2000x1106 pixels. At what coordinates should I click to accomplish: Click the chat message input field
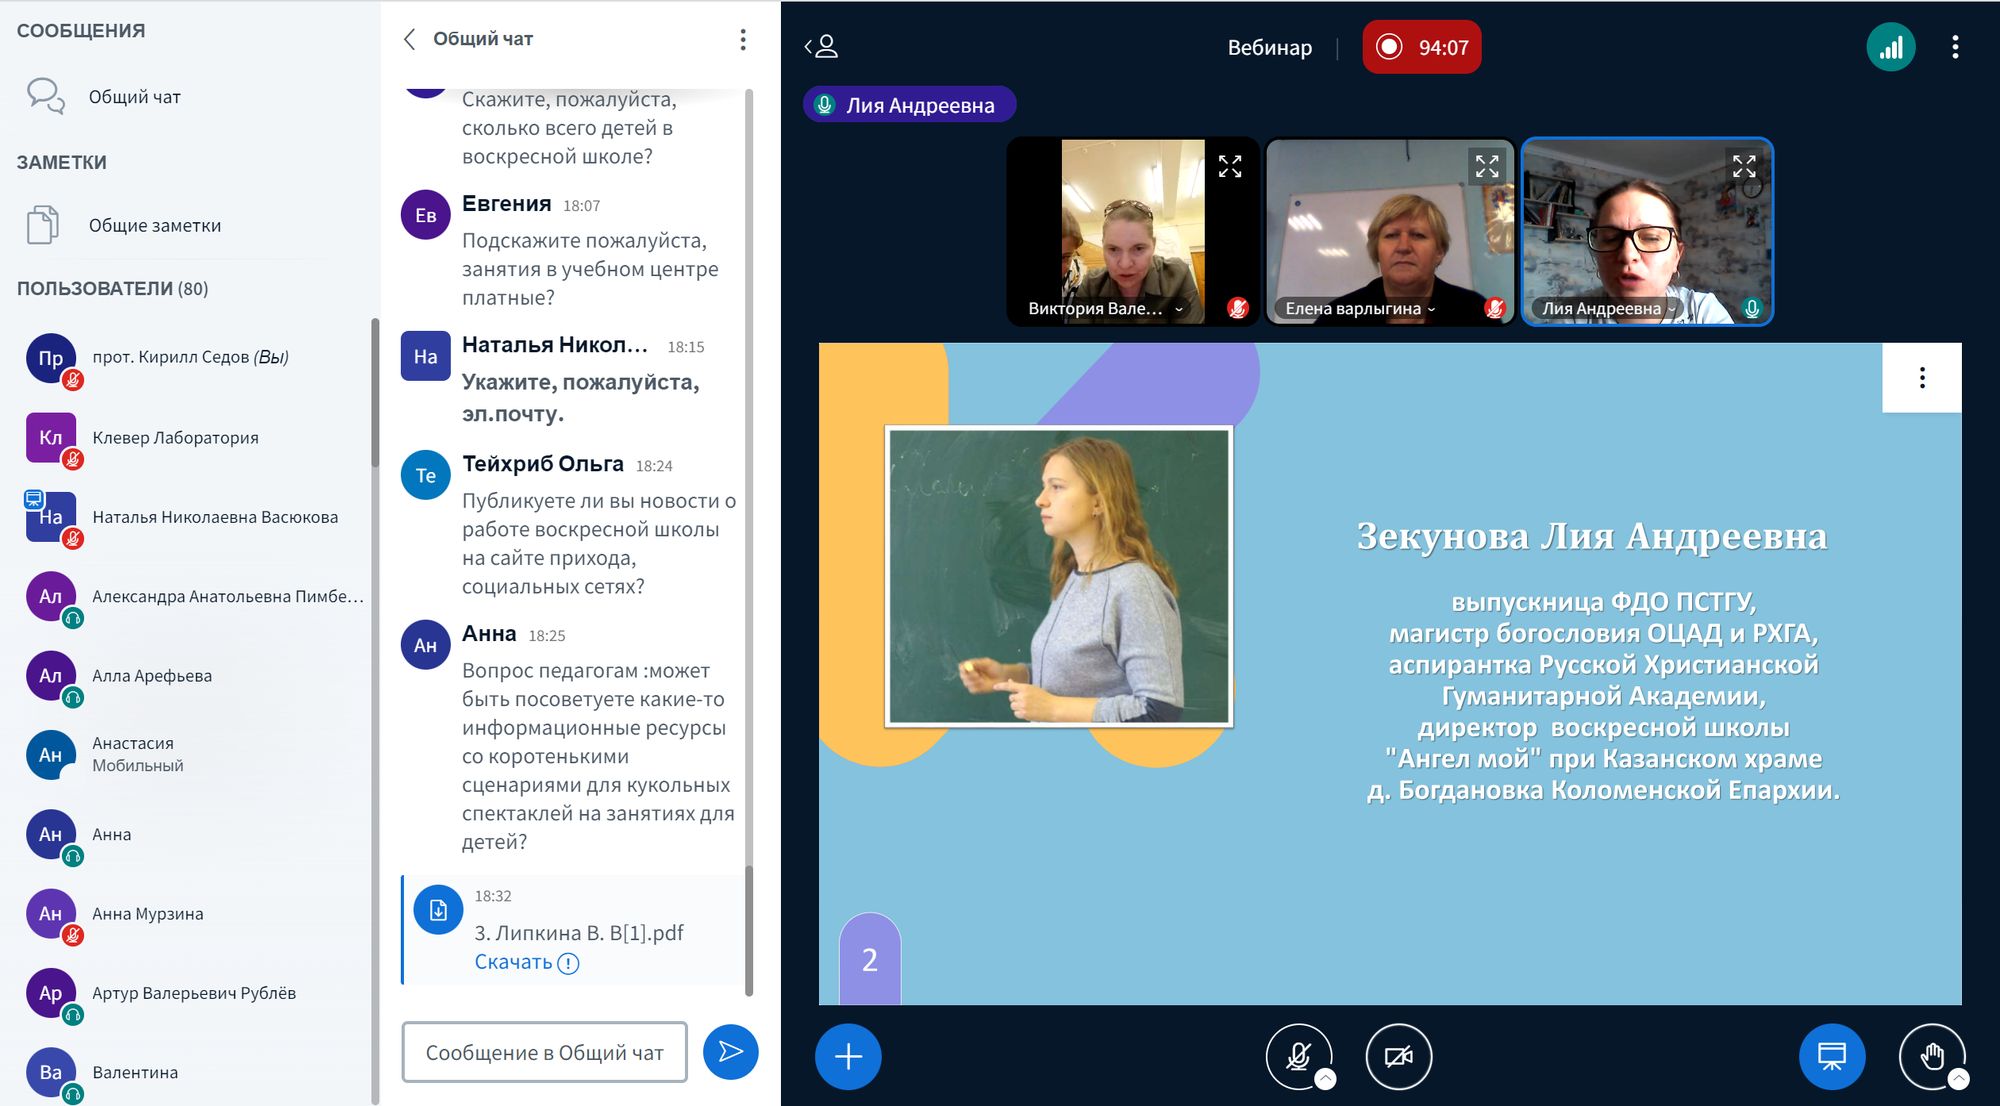click(545, 1052)
